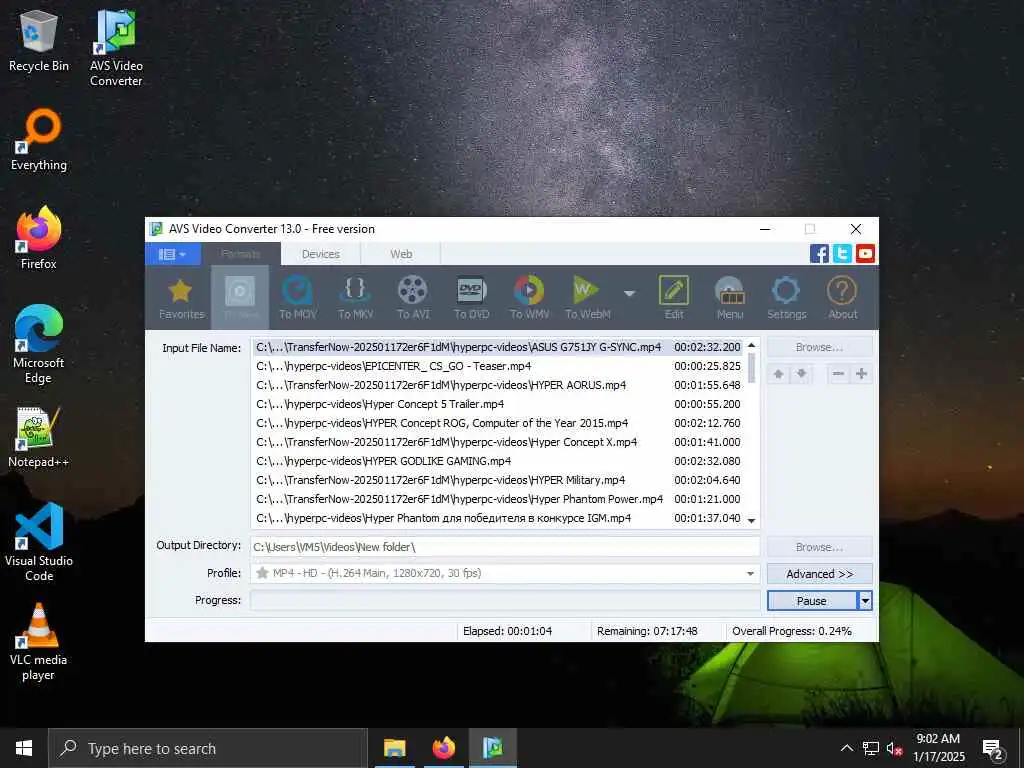Select the HYPER Military.mp4 row
This screenshot has height=768, width=1024.
[498, 480]
